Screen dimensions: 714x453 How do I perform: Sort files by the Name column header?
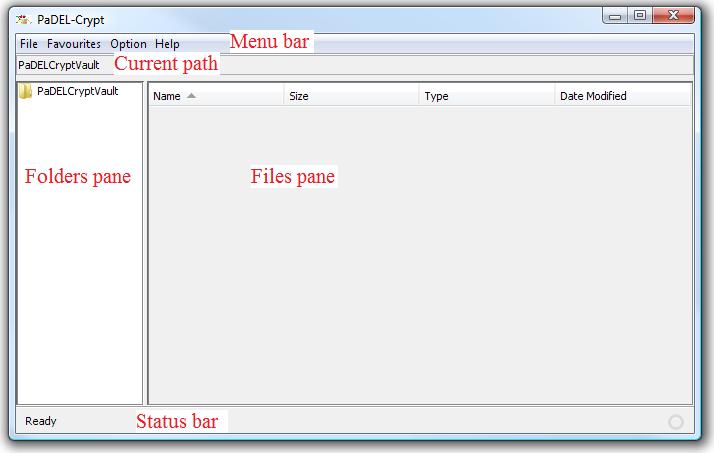click(167, 96)
